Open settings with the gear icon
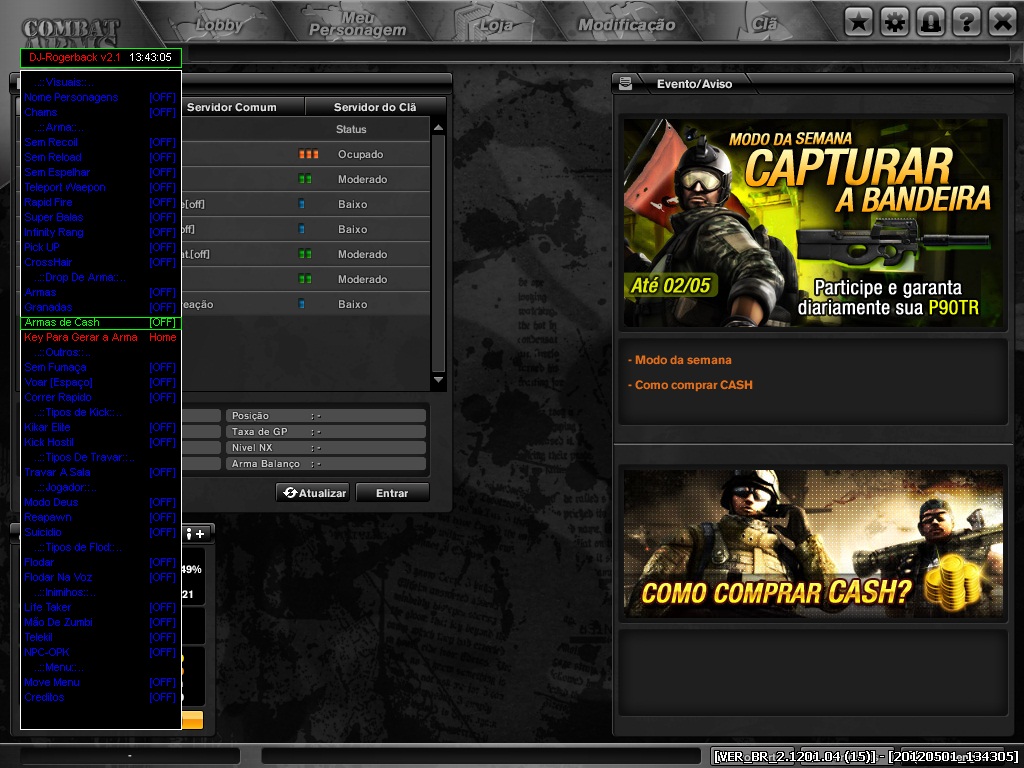This screenshot has width=1024, height=768. pyautogui.click(x=895, y=23)
